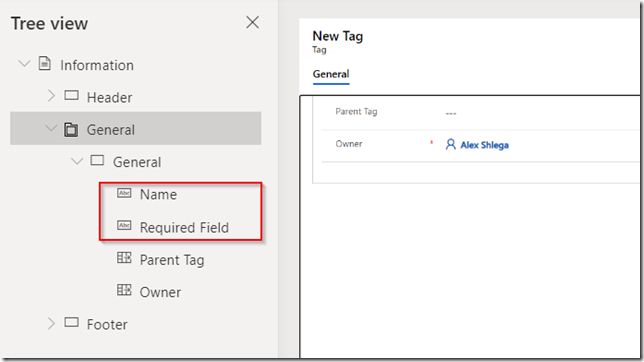Viewport: 644px width, 362px height.
Task: Click the user icon beside Alex Shlega
Action: (x=451, y=144)
